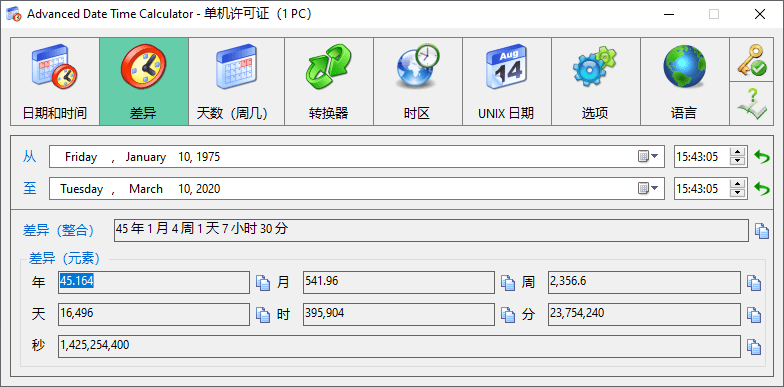Reset the 至 date with green arrow

click(762, 188)
